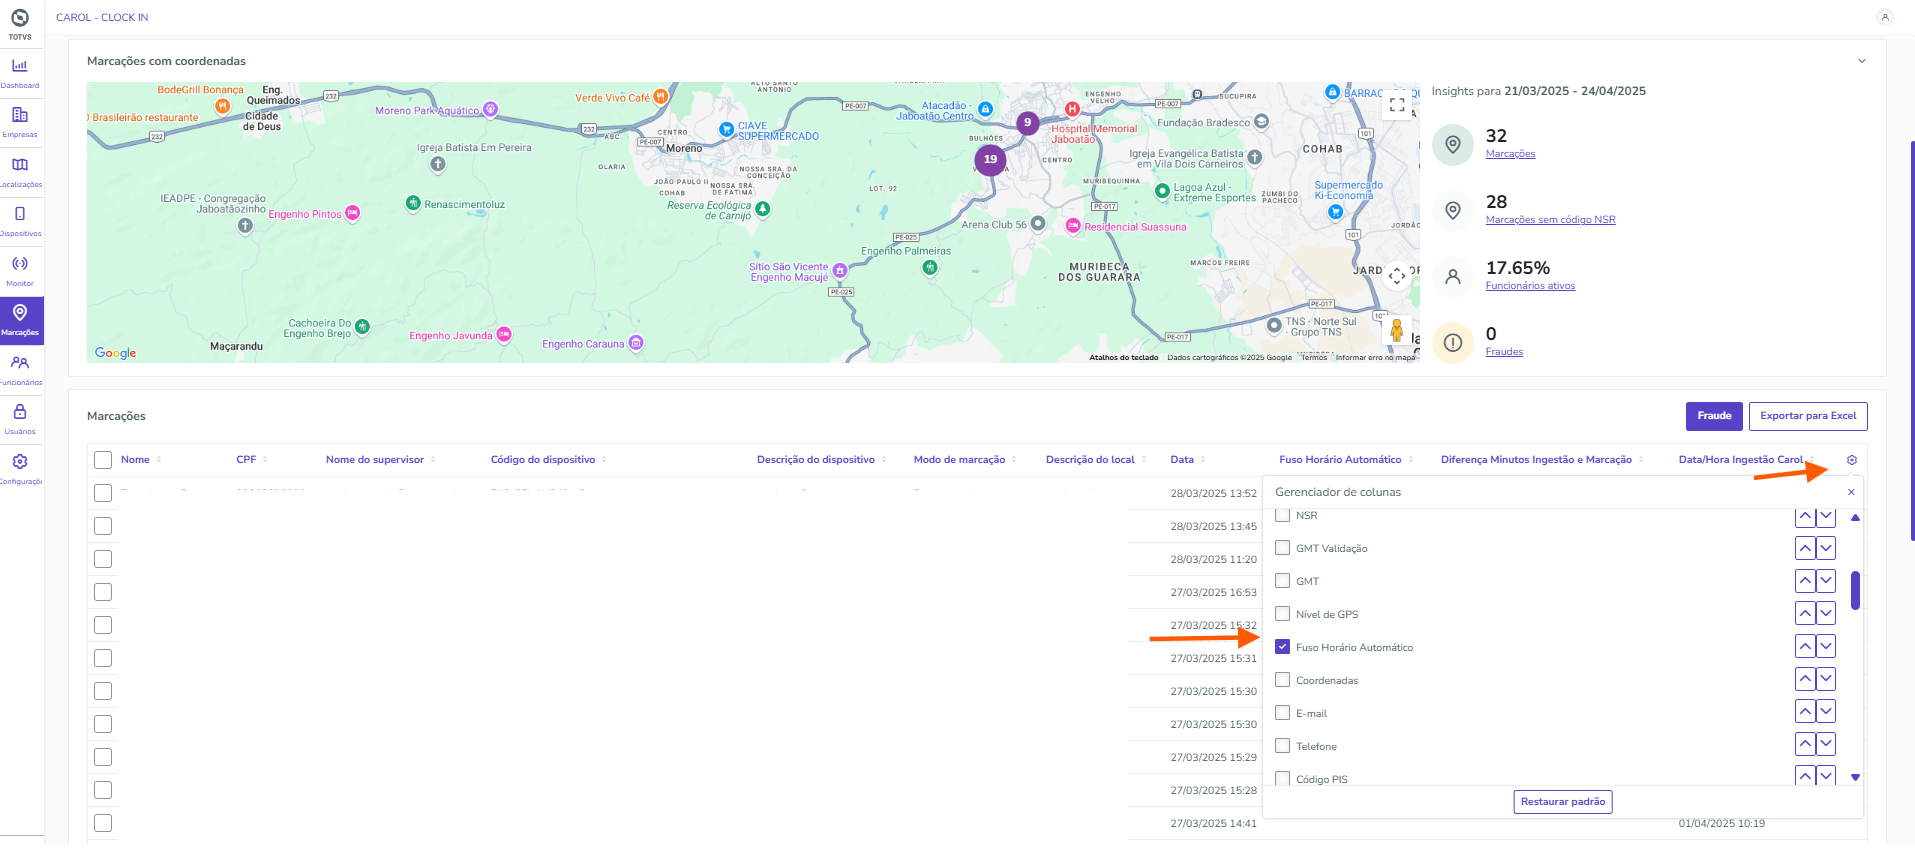
Task: Sort by Código do dispositivo
Action: [549, 460]
